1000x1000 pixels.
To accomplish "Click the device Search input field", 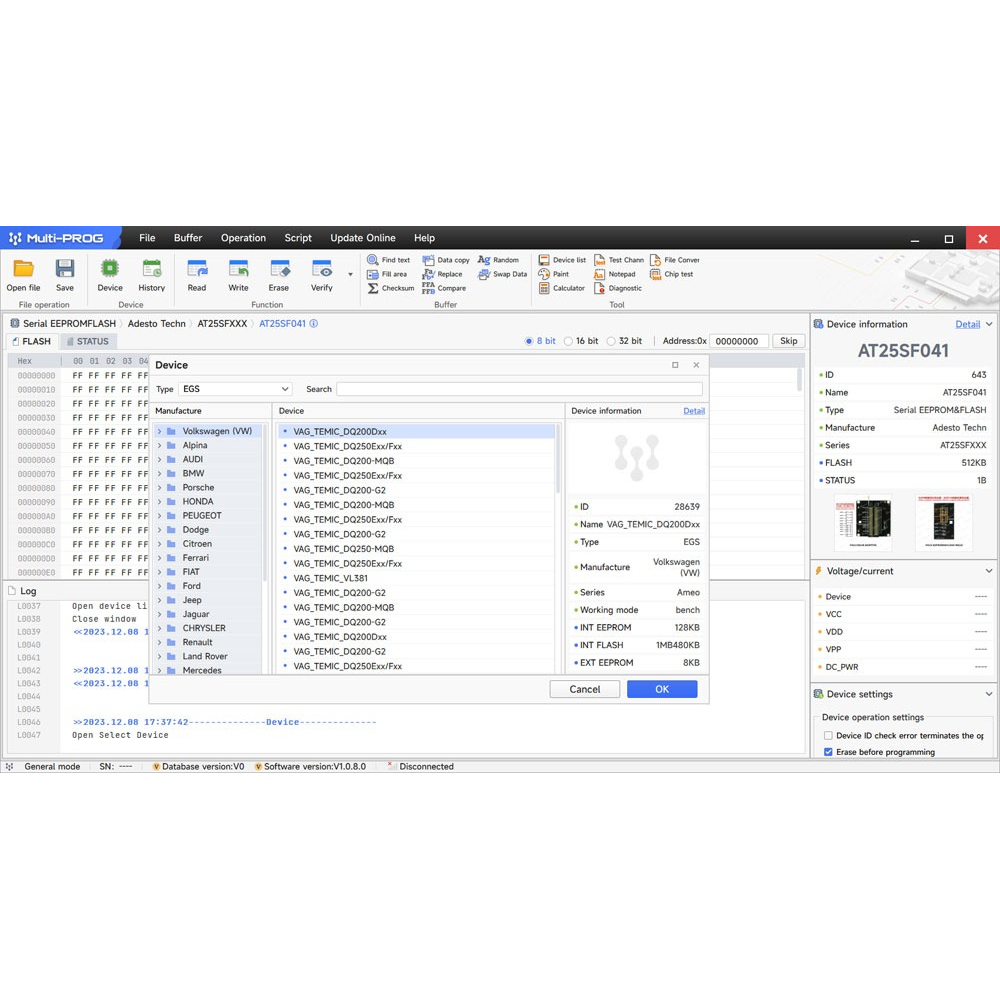I will pyautogui.click(x=519, y=389).
